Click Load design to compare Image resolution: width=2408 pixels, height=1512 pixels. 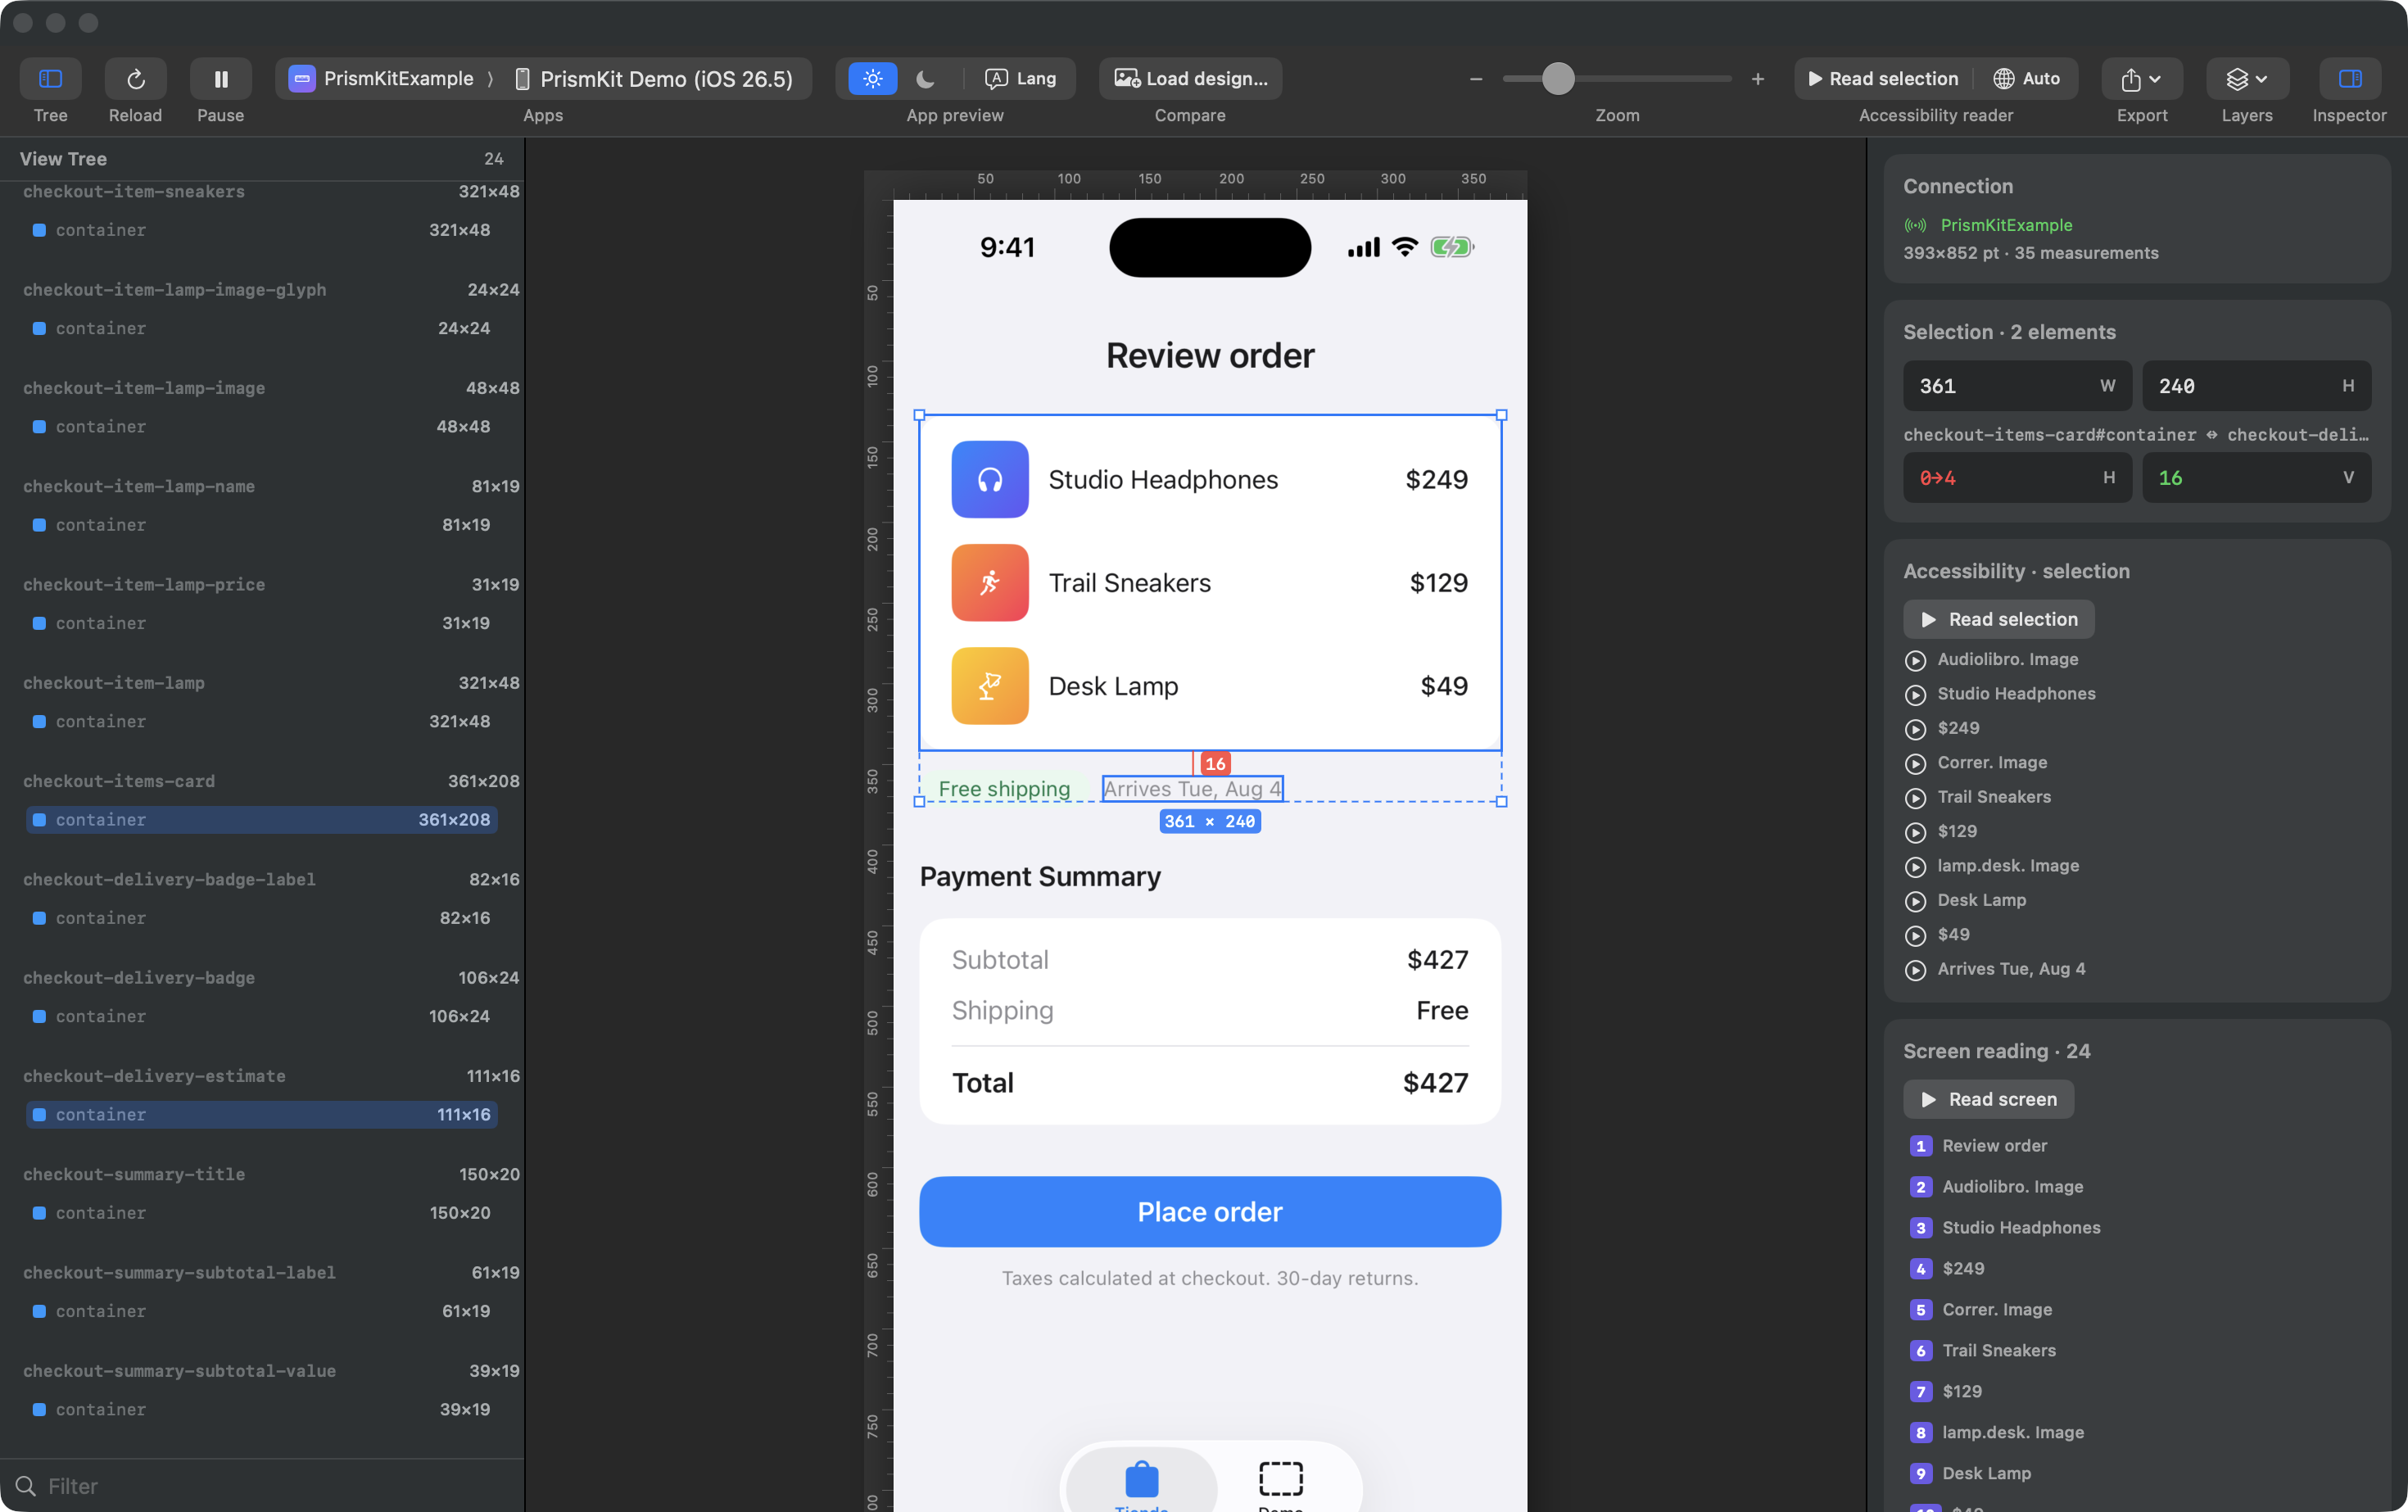[x=1190, y=78]
